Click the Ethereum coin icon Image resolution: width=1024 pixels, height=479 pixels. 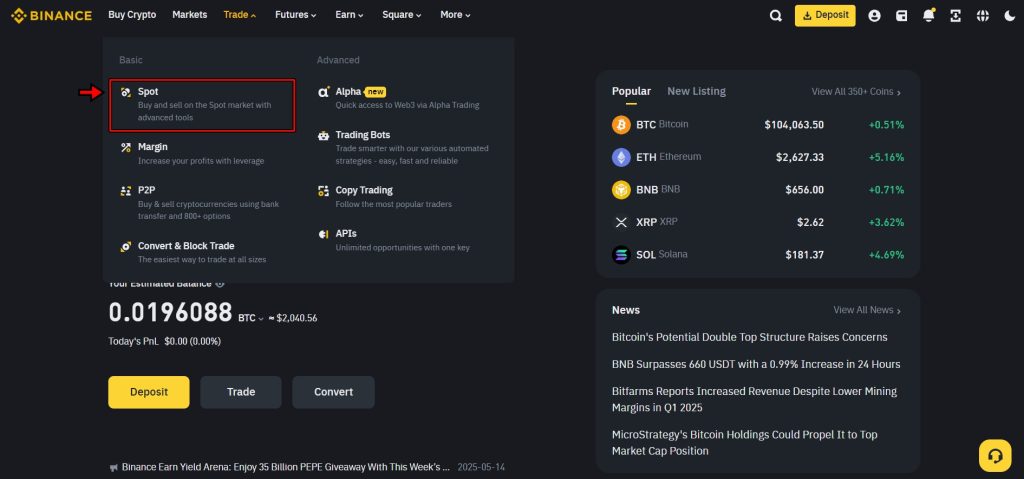[x=621, y=157]
